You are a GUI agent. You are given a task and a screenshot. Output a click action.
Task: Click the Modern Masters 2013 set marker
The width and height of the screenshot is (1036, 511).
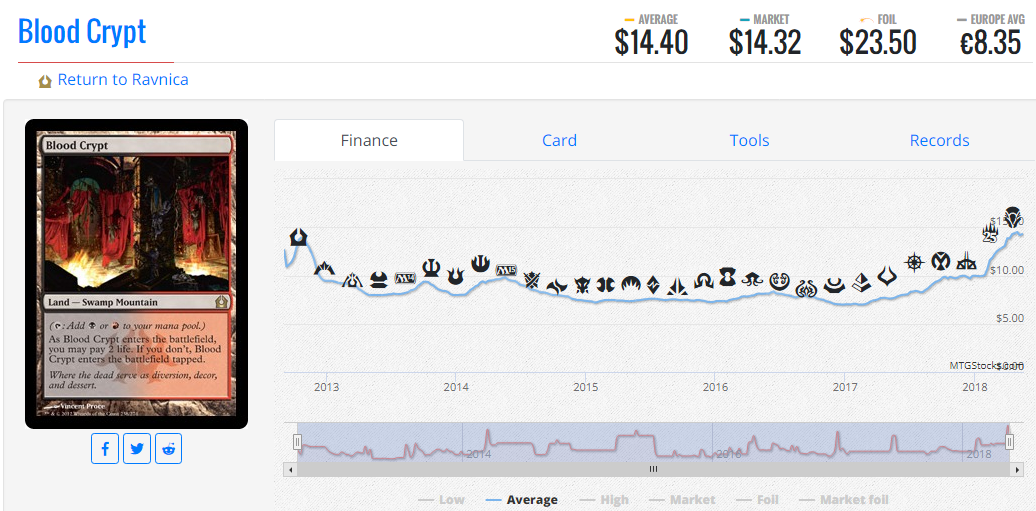tap(378, 279)
